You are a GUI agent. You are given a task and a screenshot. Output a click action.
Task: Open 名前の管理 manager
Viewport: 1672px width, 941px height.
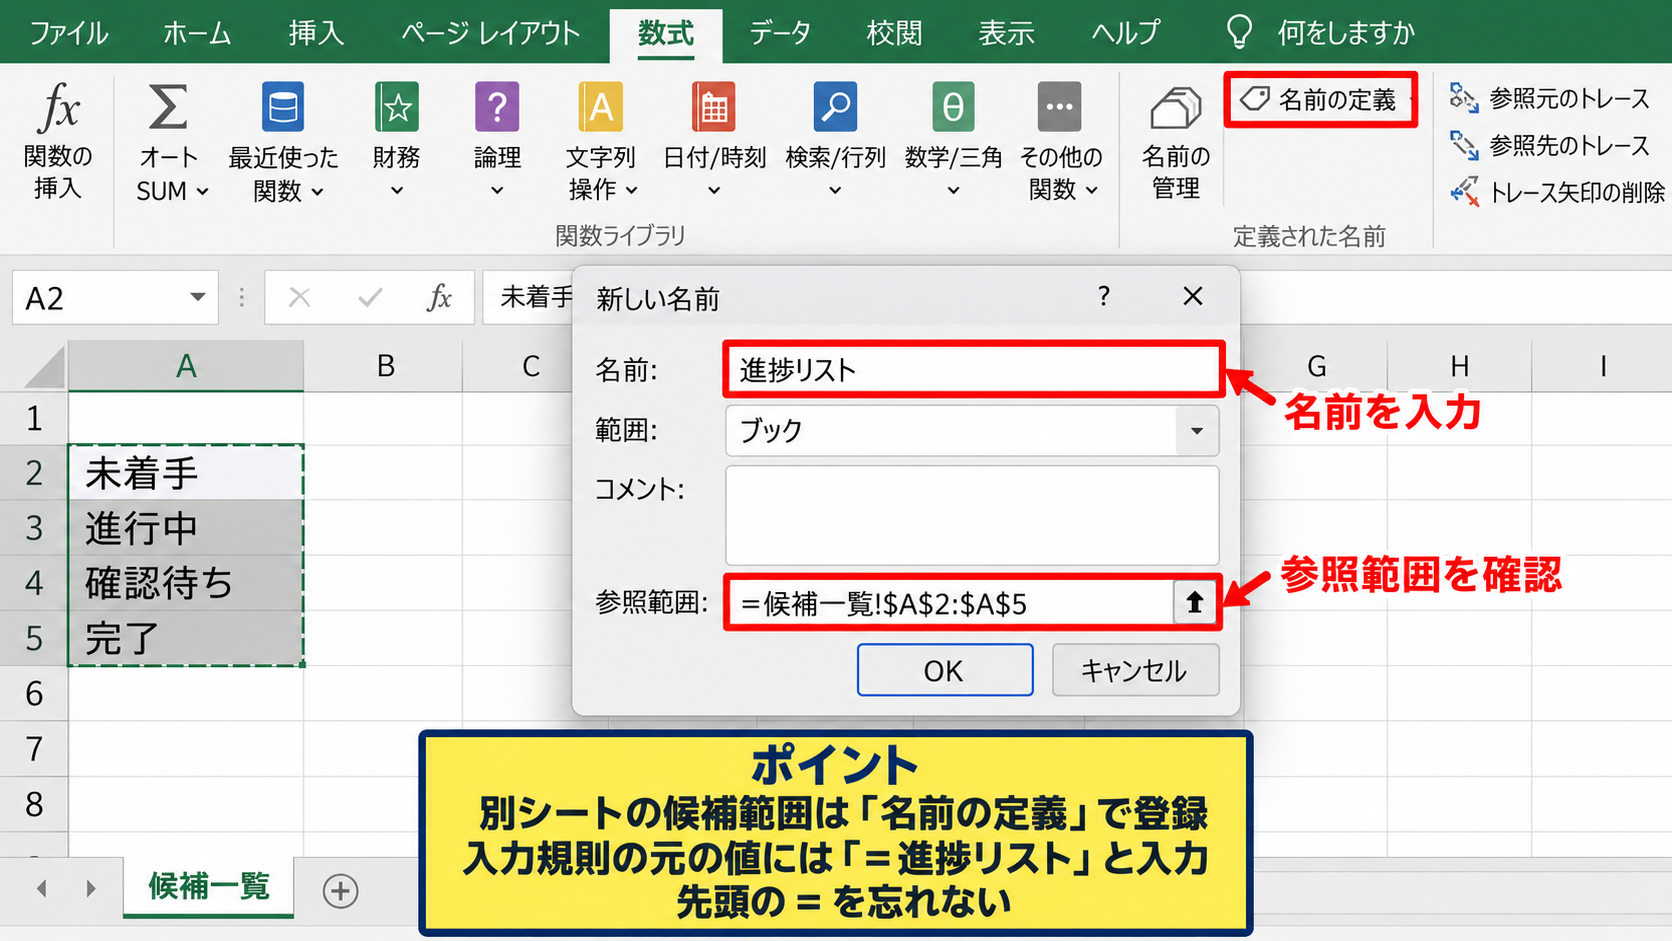coord(1176,142)
